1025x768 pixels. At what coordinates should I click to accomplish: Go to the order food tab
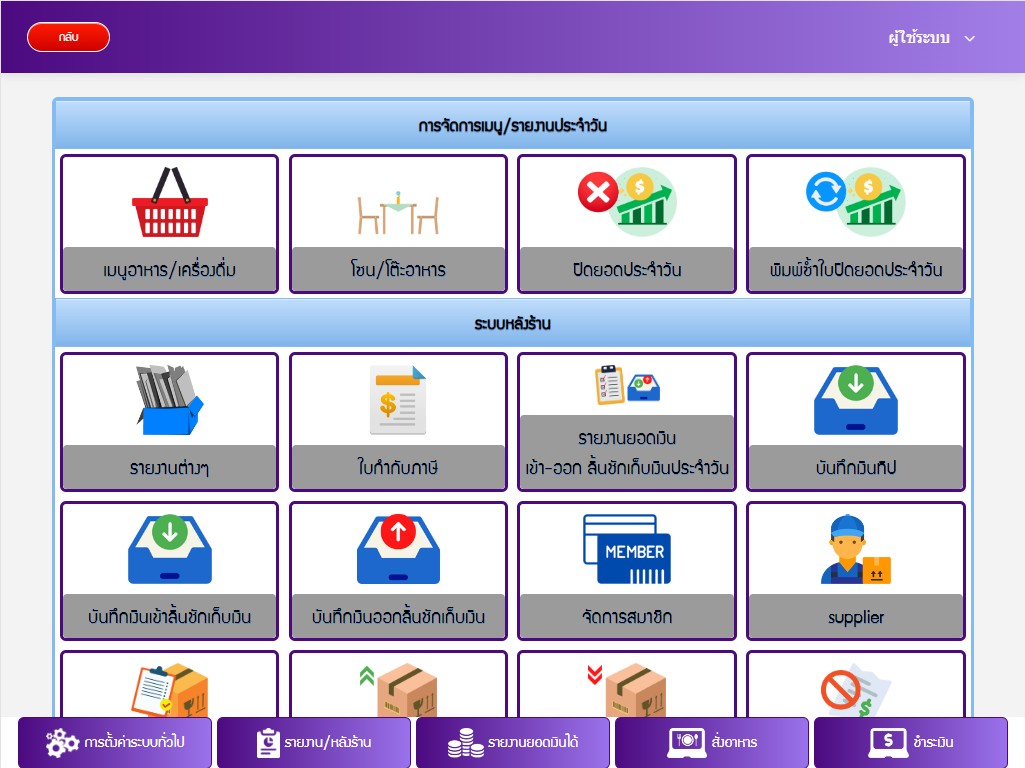click(x=712, y=743)
